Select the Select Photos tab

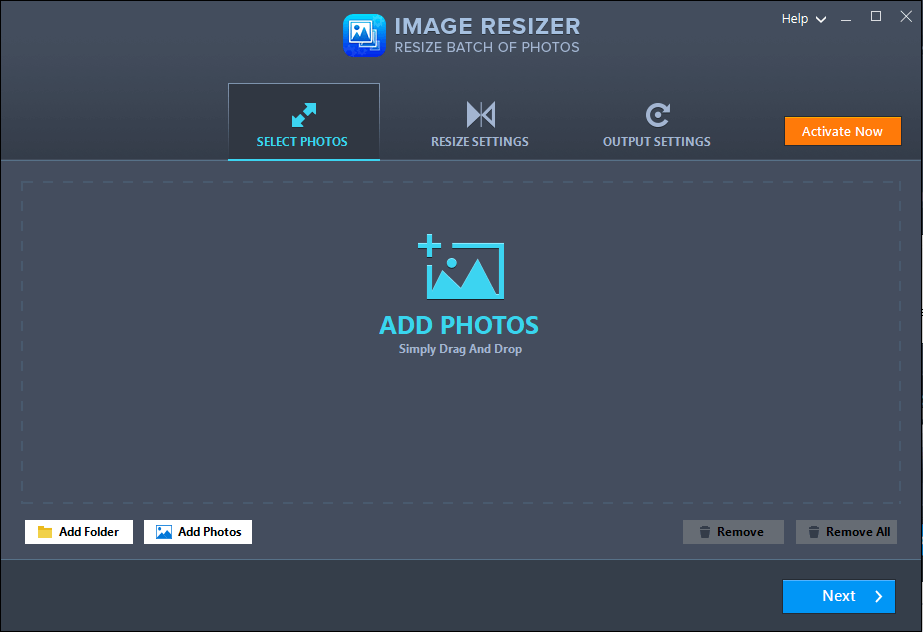[304, 122]
